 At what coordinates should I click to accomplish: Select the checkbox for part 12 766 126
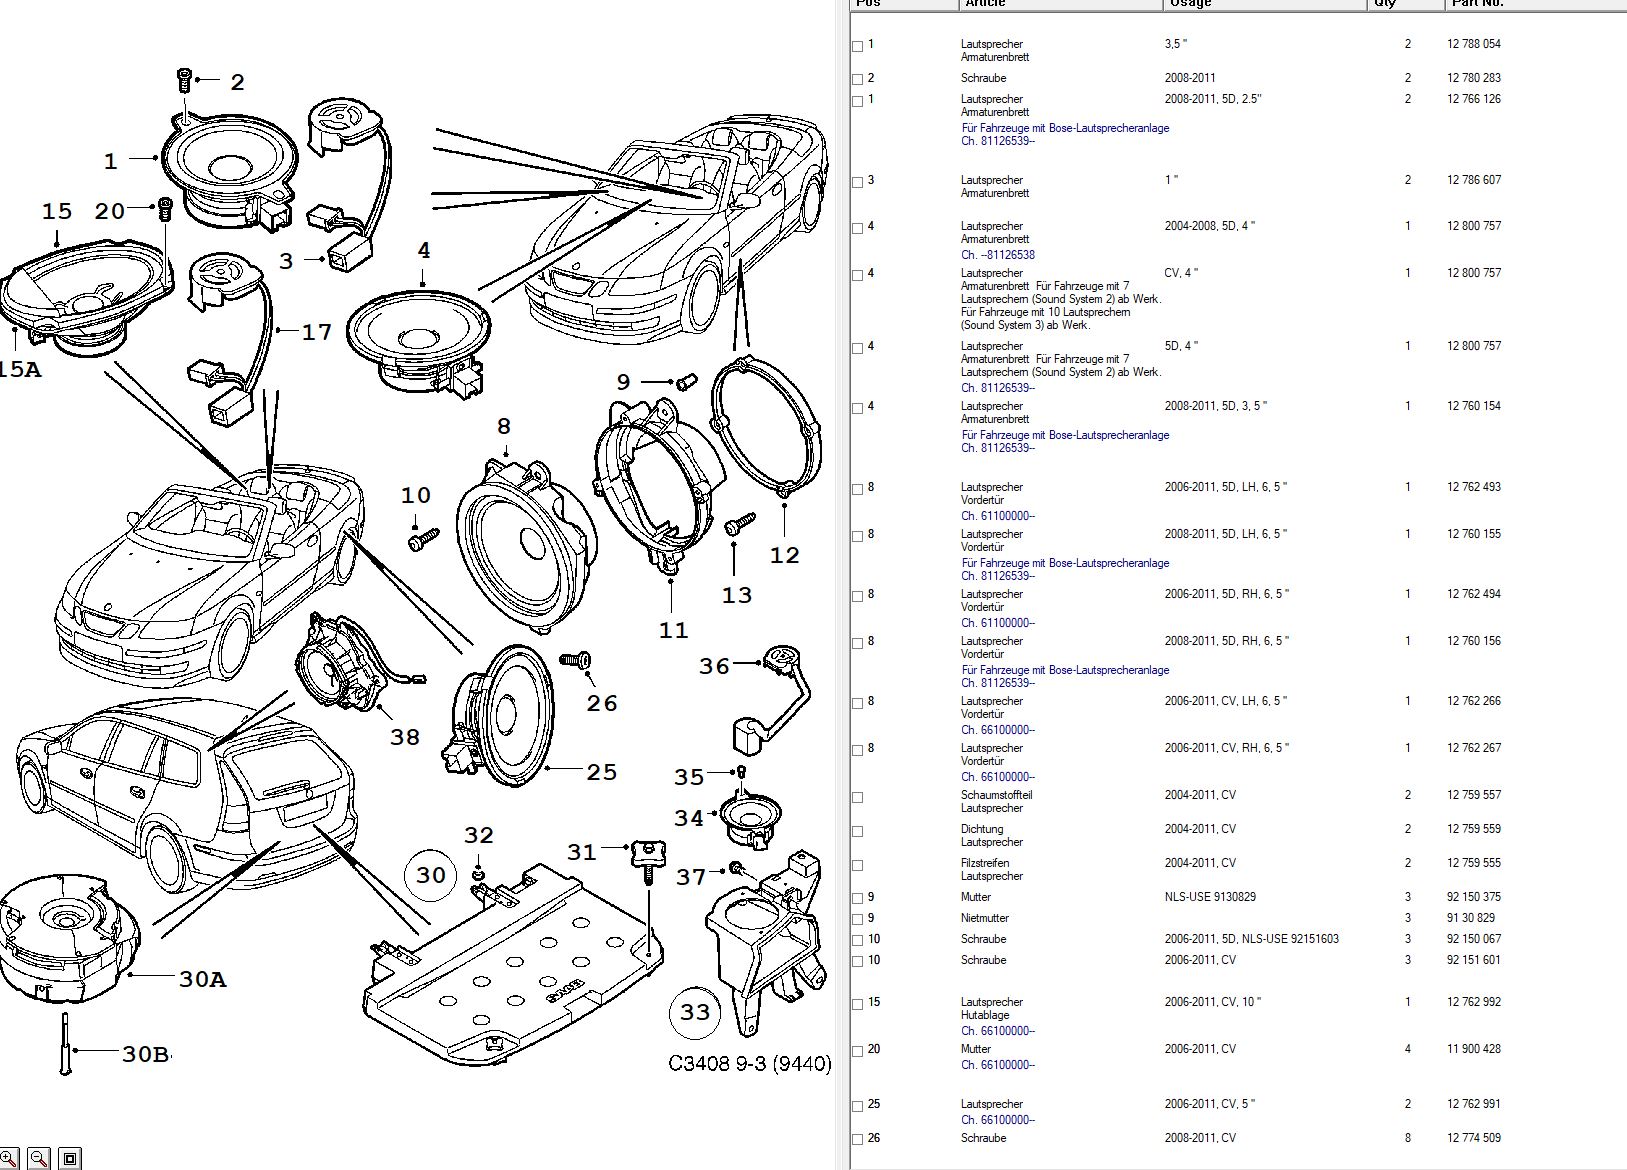pyautogui.click(x=857, y=101)
